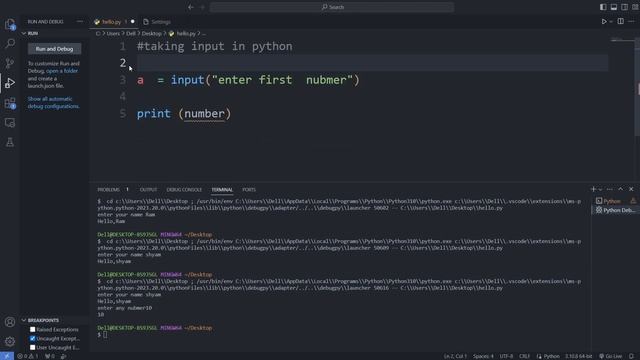Open the OUTPUT panel tab

click(x=148, y=190)
